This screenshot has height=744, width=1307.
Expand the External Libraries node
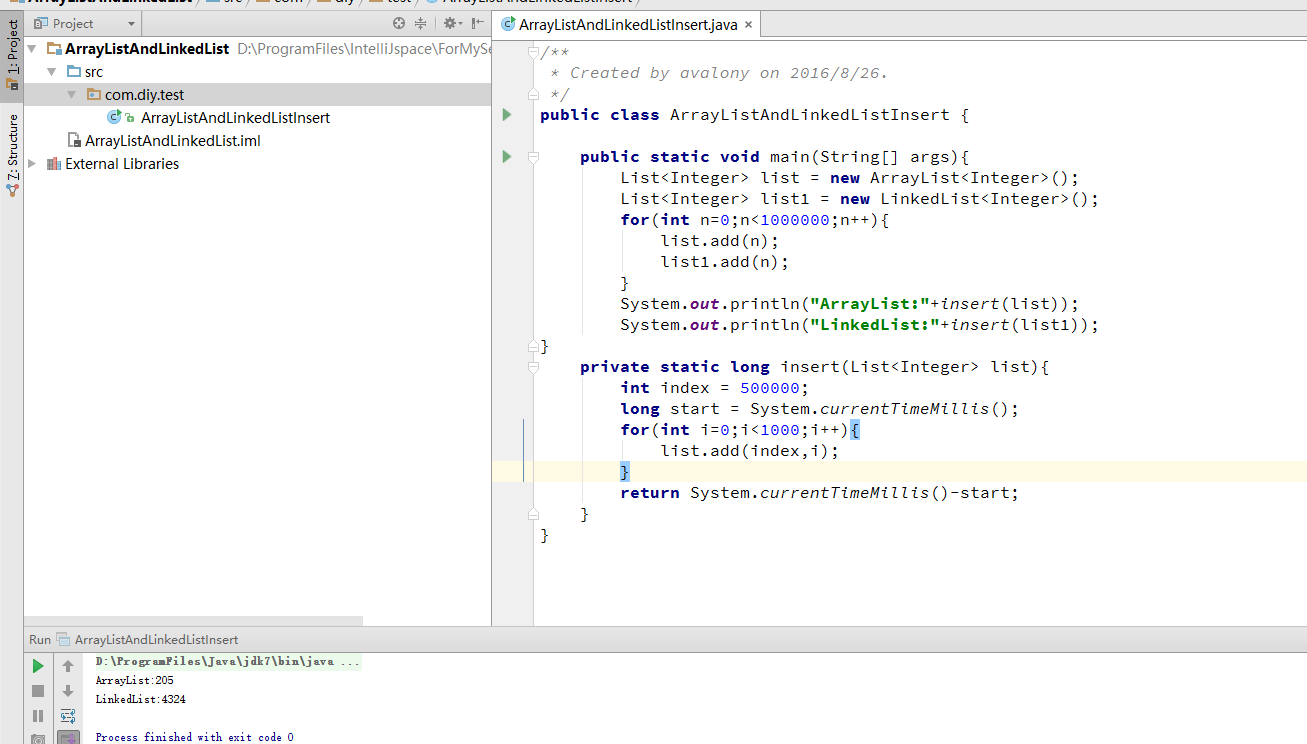tap(33, 164)
